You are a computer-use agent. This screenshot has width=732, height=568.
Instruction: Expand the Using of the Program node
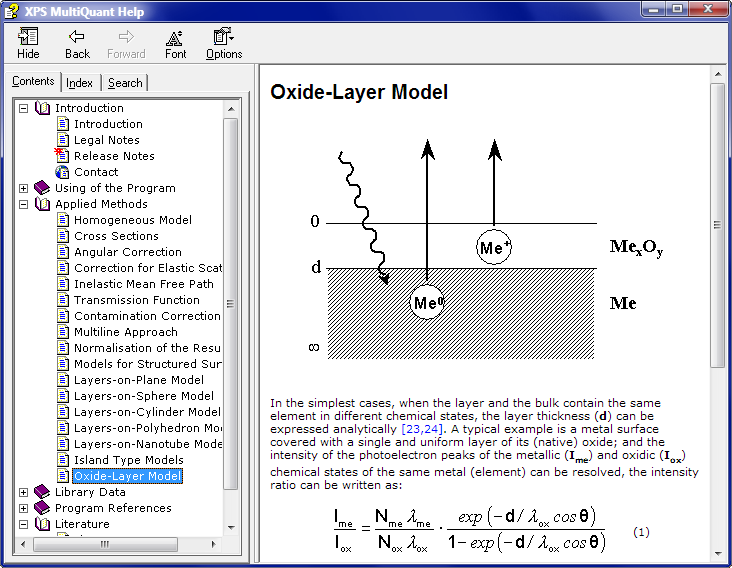(24, 188)
